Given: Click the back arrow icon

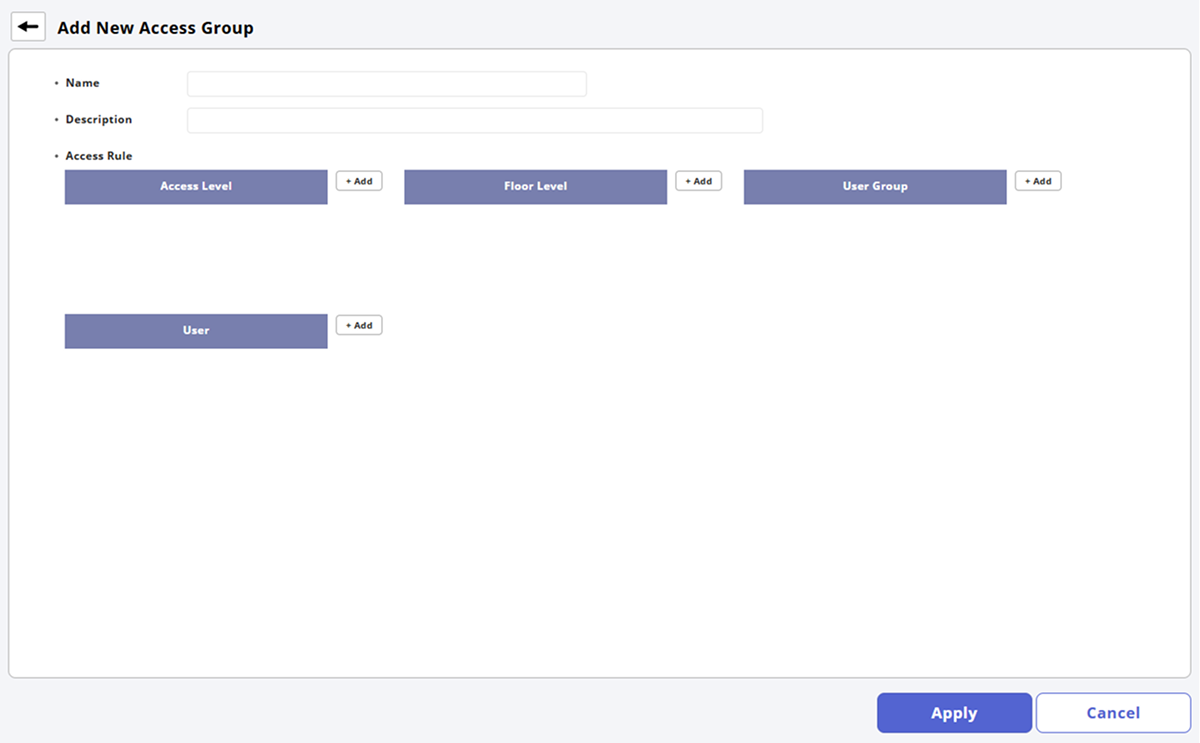Looking at the screenshot, I should 28,26.
